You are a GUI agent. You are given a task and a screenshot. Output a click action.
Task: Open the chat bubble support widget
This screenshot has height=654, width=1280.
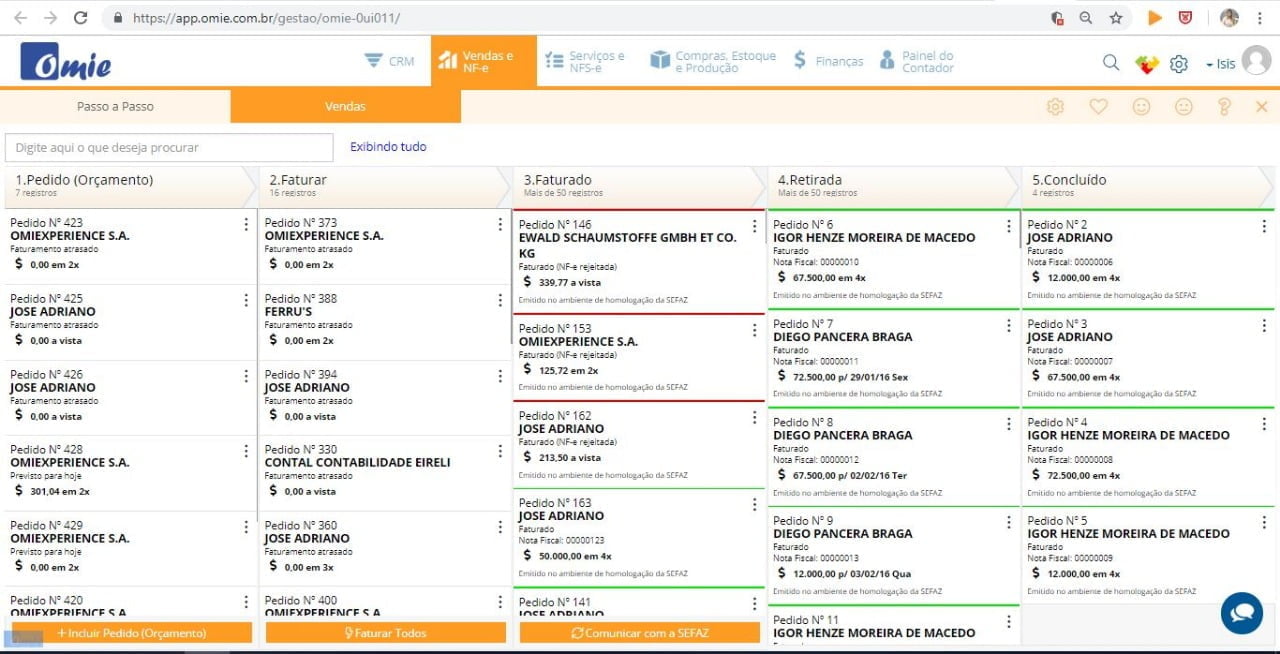tap(1242, 613)
